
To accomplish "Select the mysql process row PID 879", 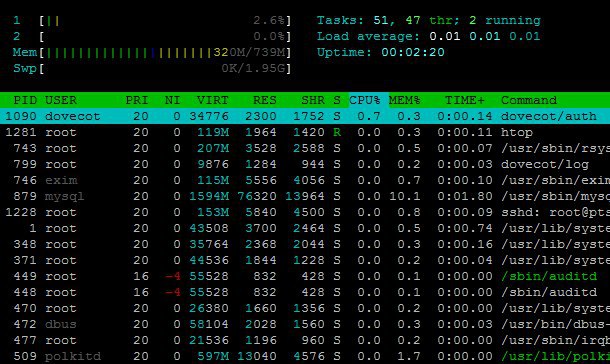I will 305,196.
